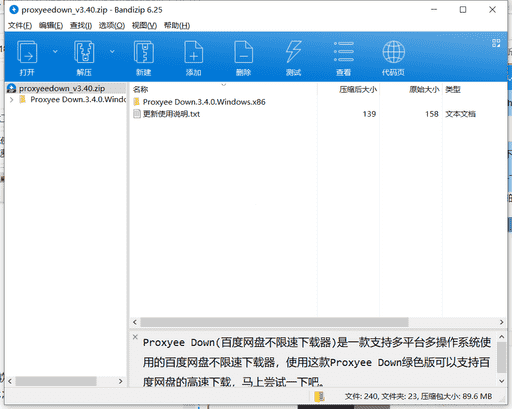Click the archive comment description text
Viewport: 512px width, 409px height.
(317, 362)
